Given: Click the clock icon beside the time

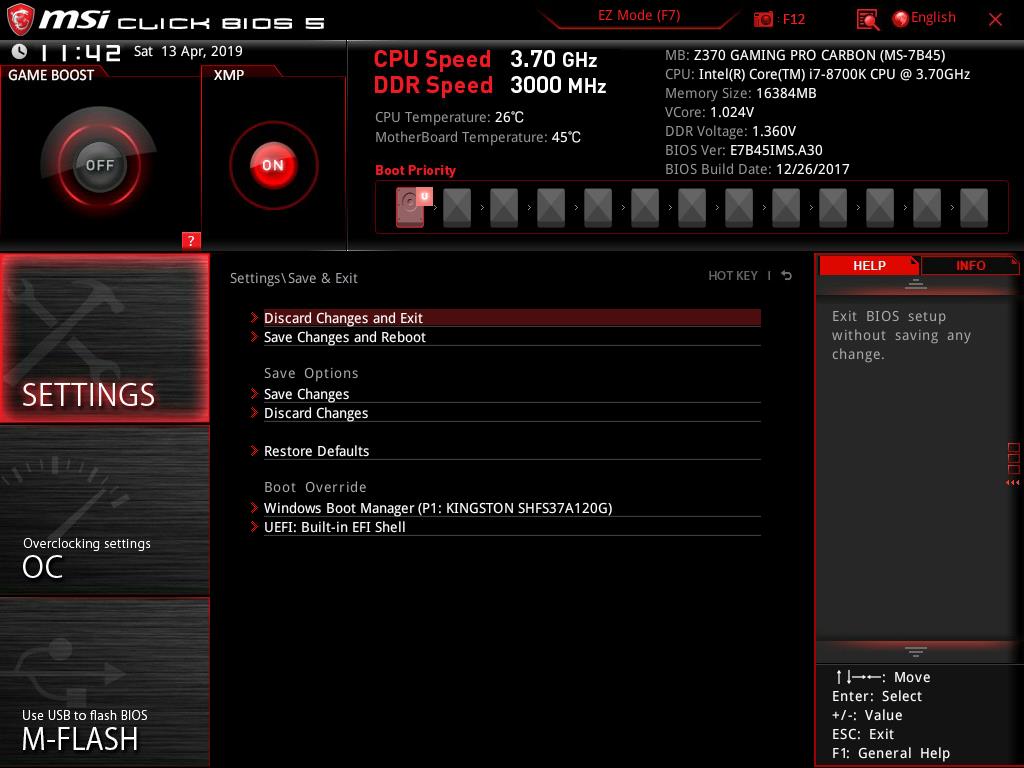Looking at the screenshot, I should click(x=20, y=51).
